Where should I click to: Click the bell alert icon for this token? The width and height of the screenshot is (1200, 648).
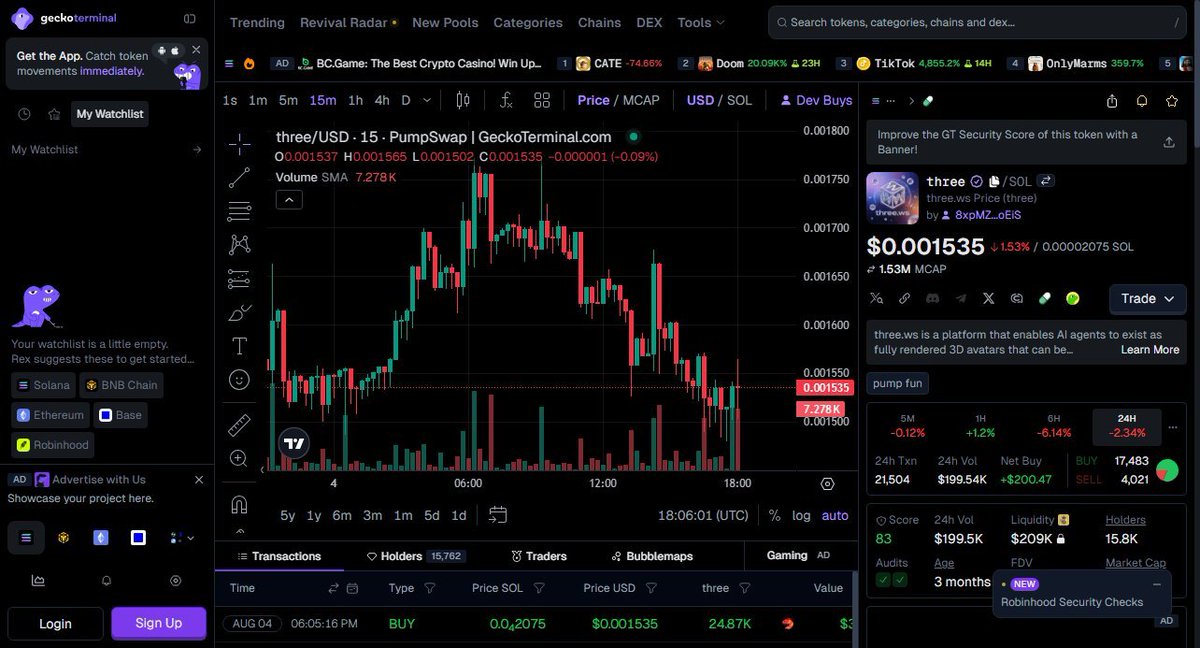tap(1142, 101)
